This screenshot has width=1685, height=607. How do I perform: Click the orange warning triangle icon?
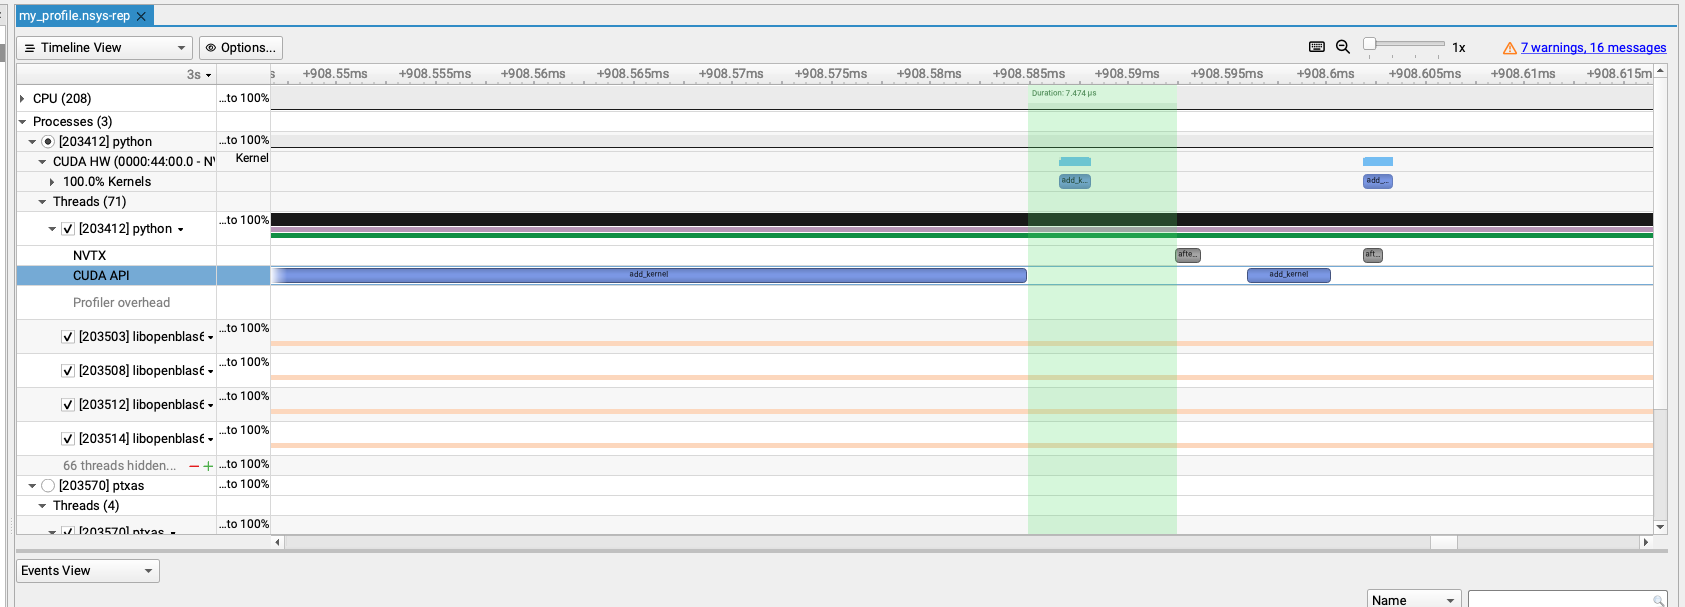(x=1509, y=48)
